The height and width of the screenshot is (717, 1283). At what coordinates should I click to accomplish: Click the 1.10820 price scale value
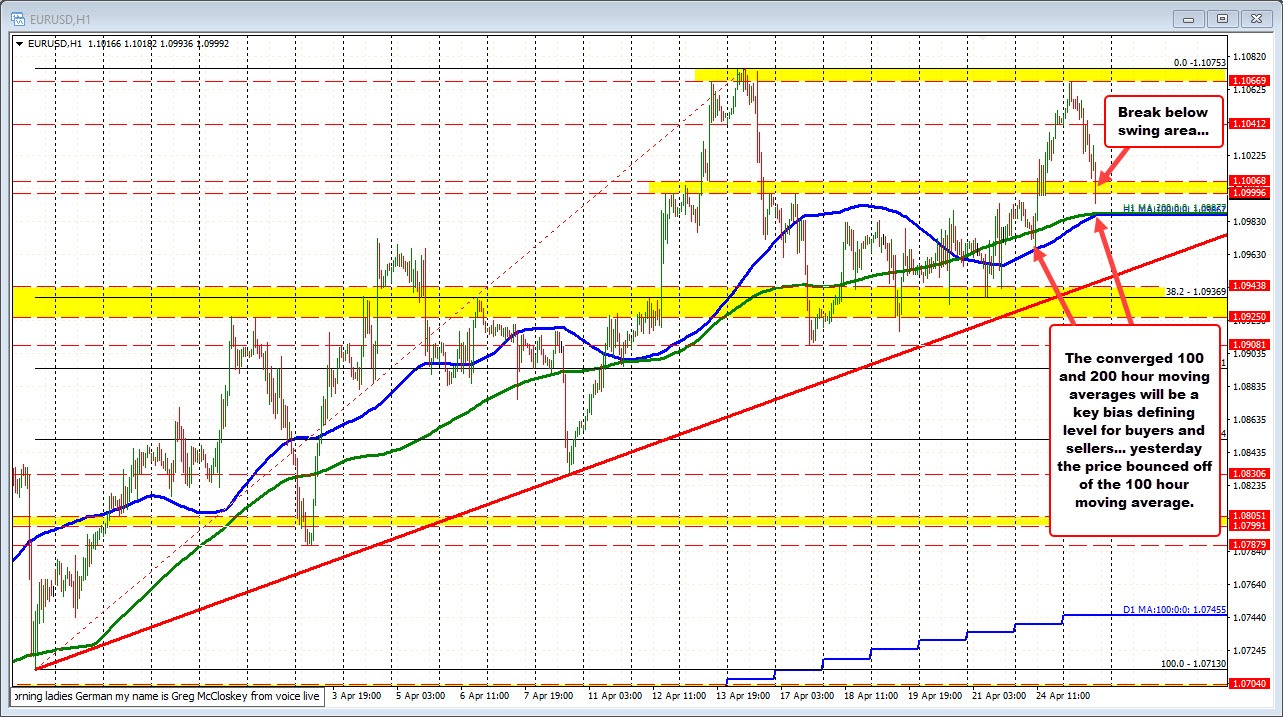[x=1250, y=57]
